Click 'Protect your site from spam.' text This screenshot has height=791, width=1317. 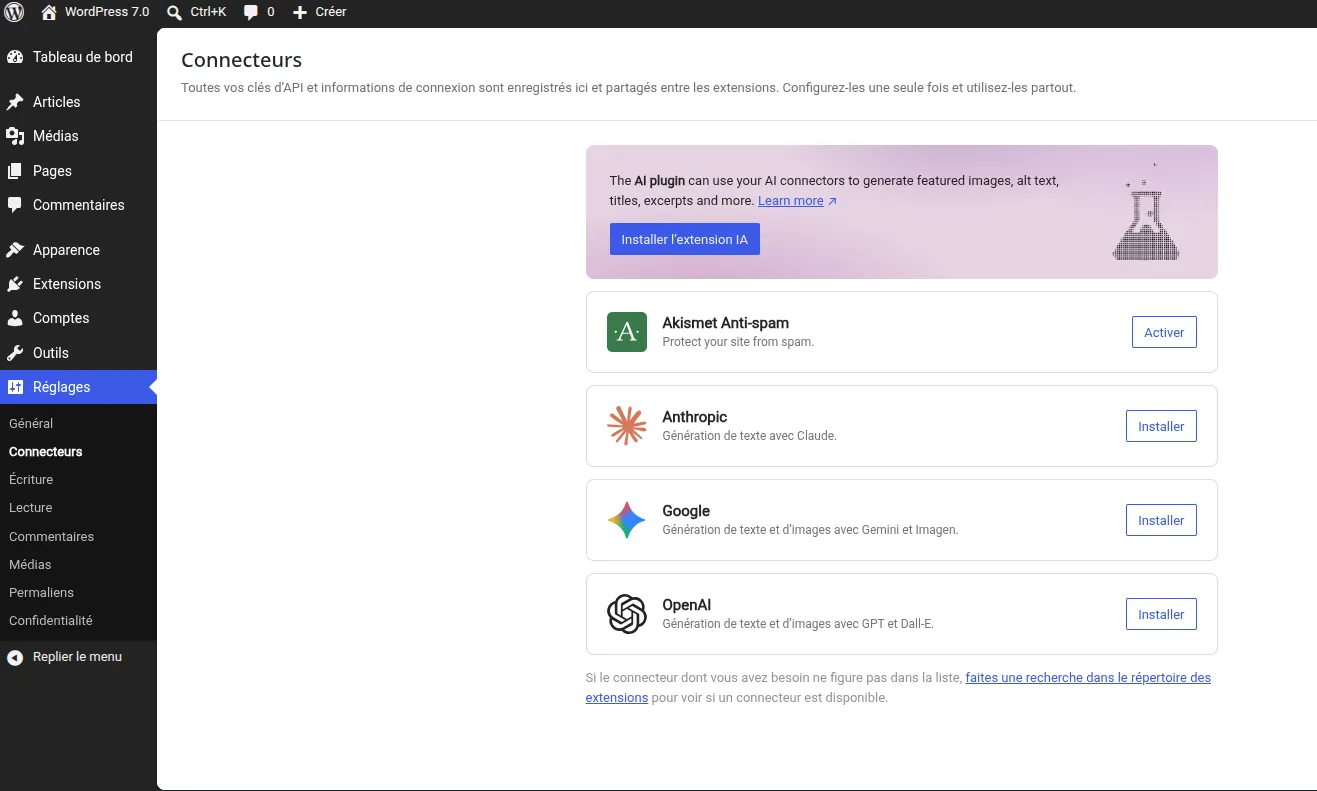coord(738,342)
